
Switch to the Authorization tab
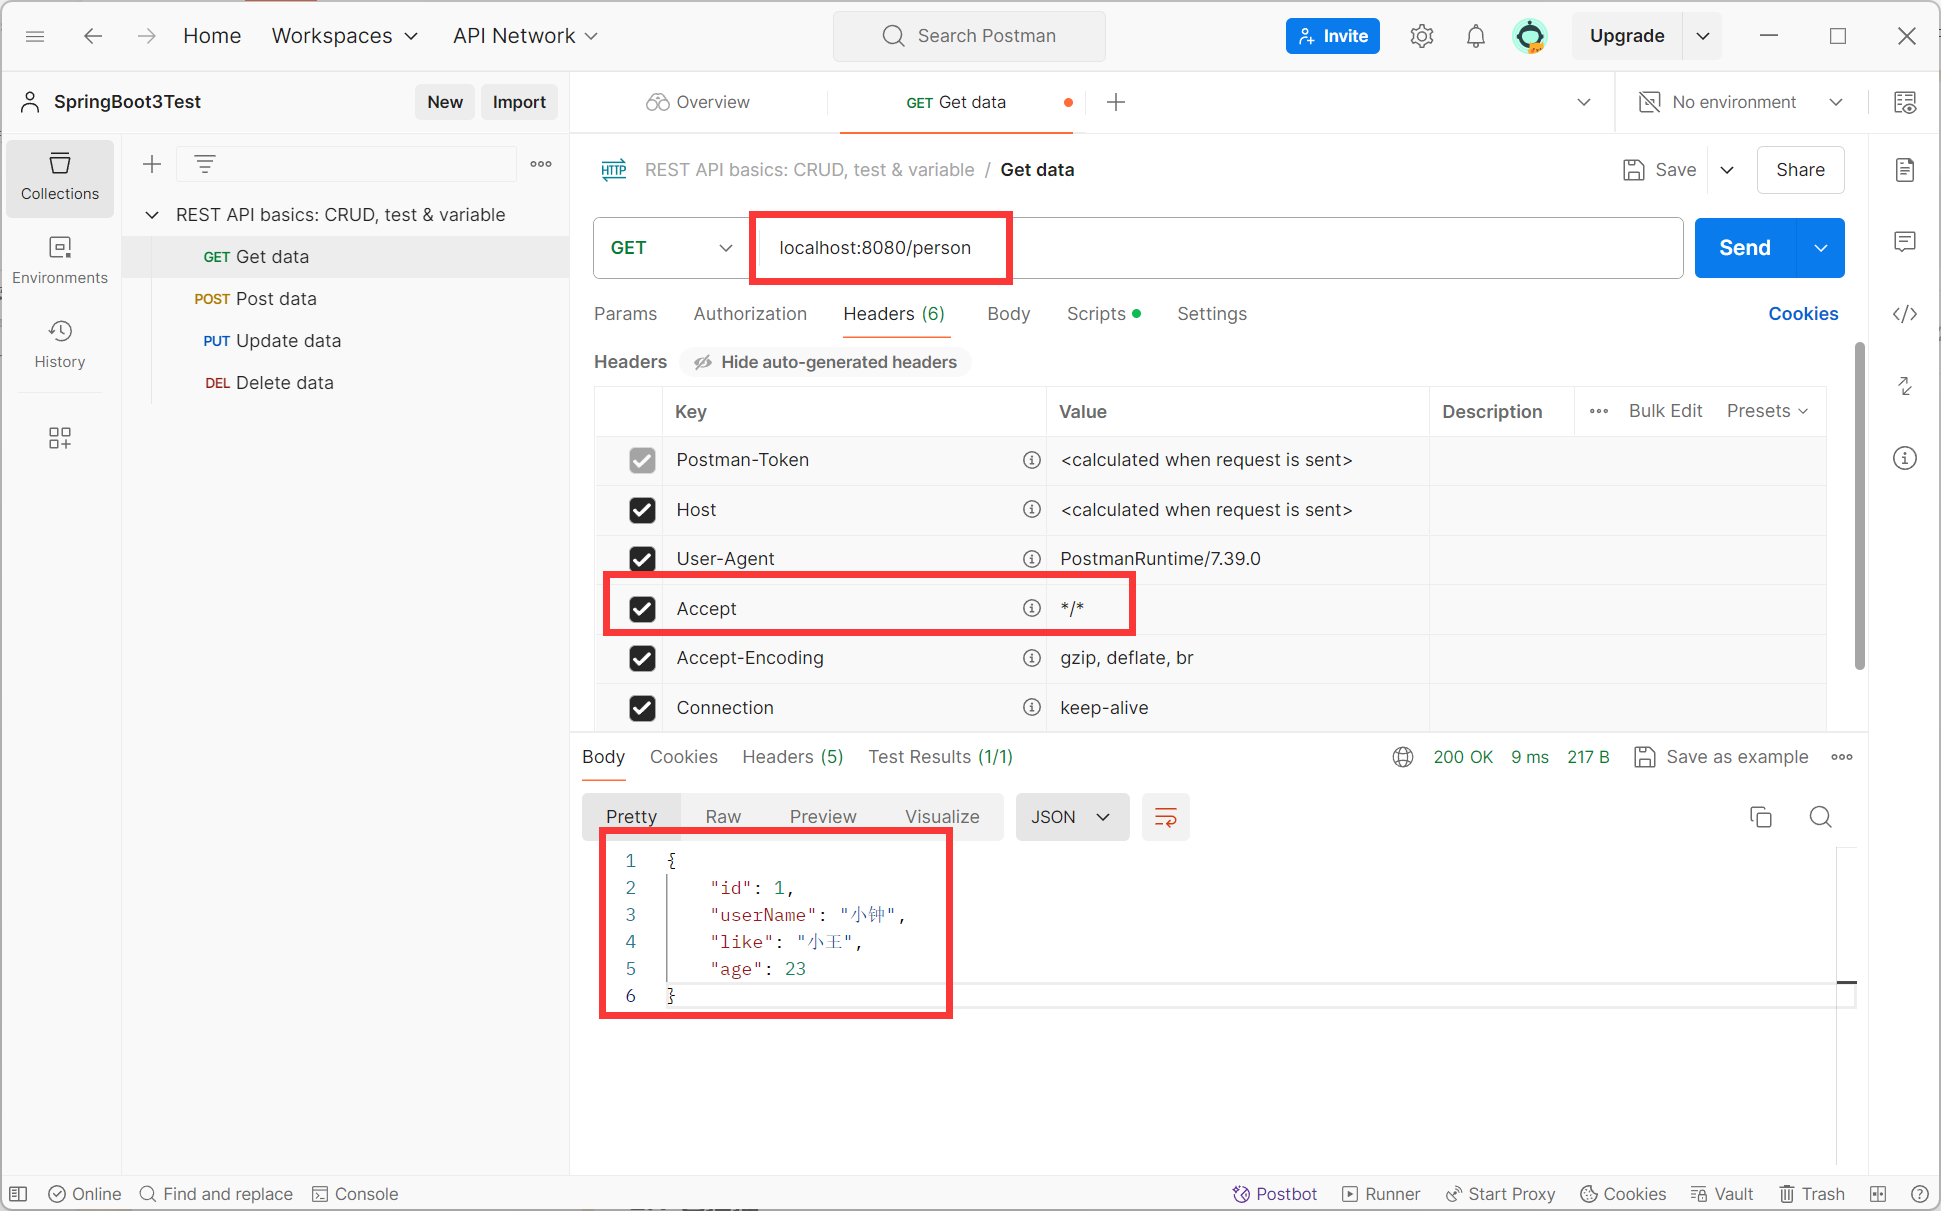point(750,314)
